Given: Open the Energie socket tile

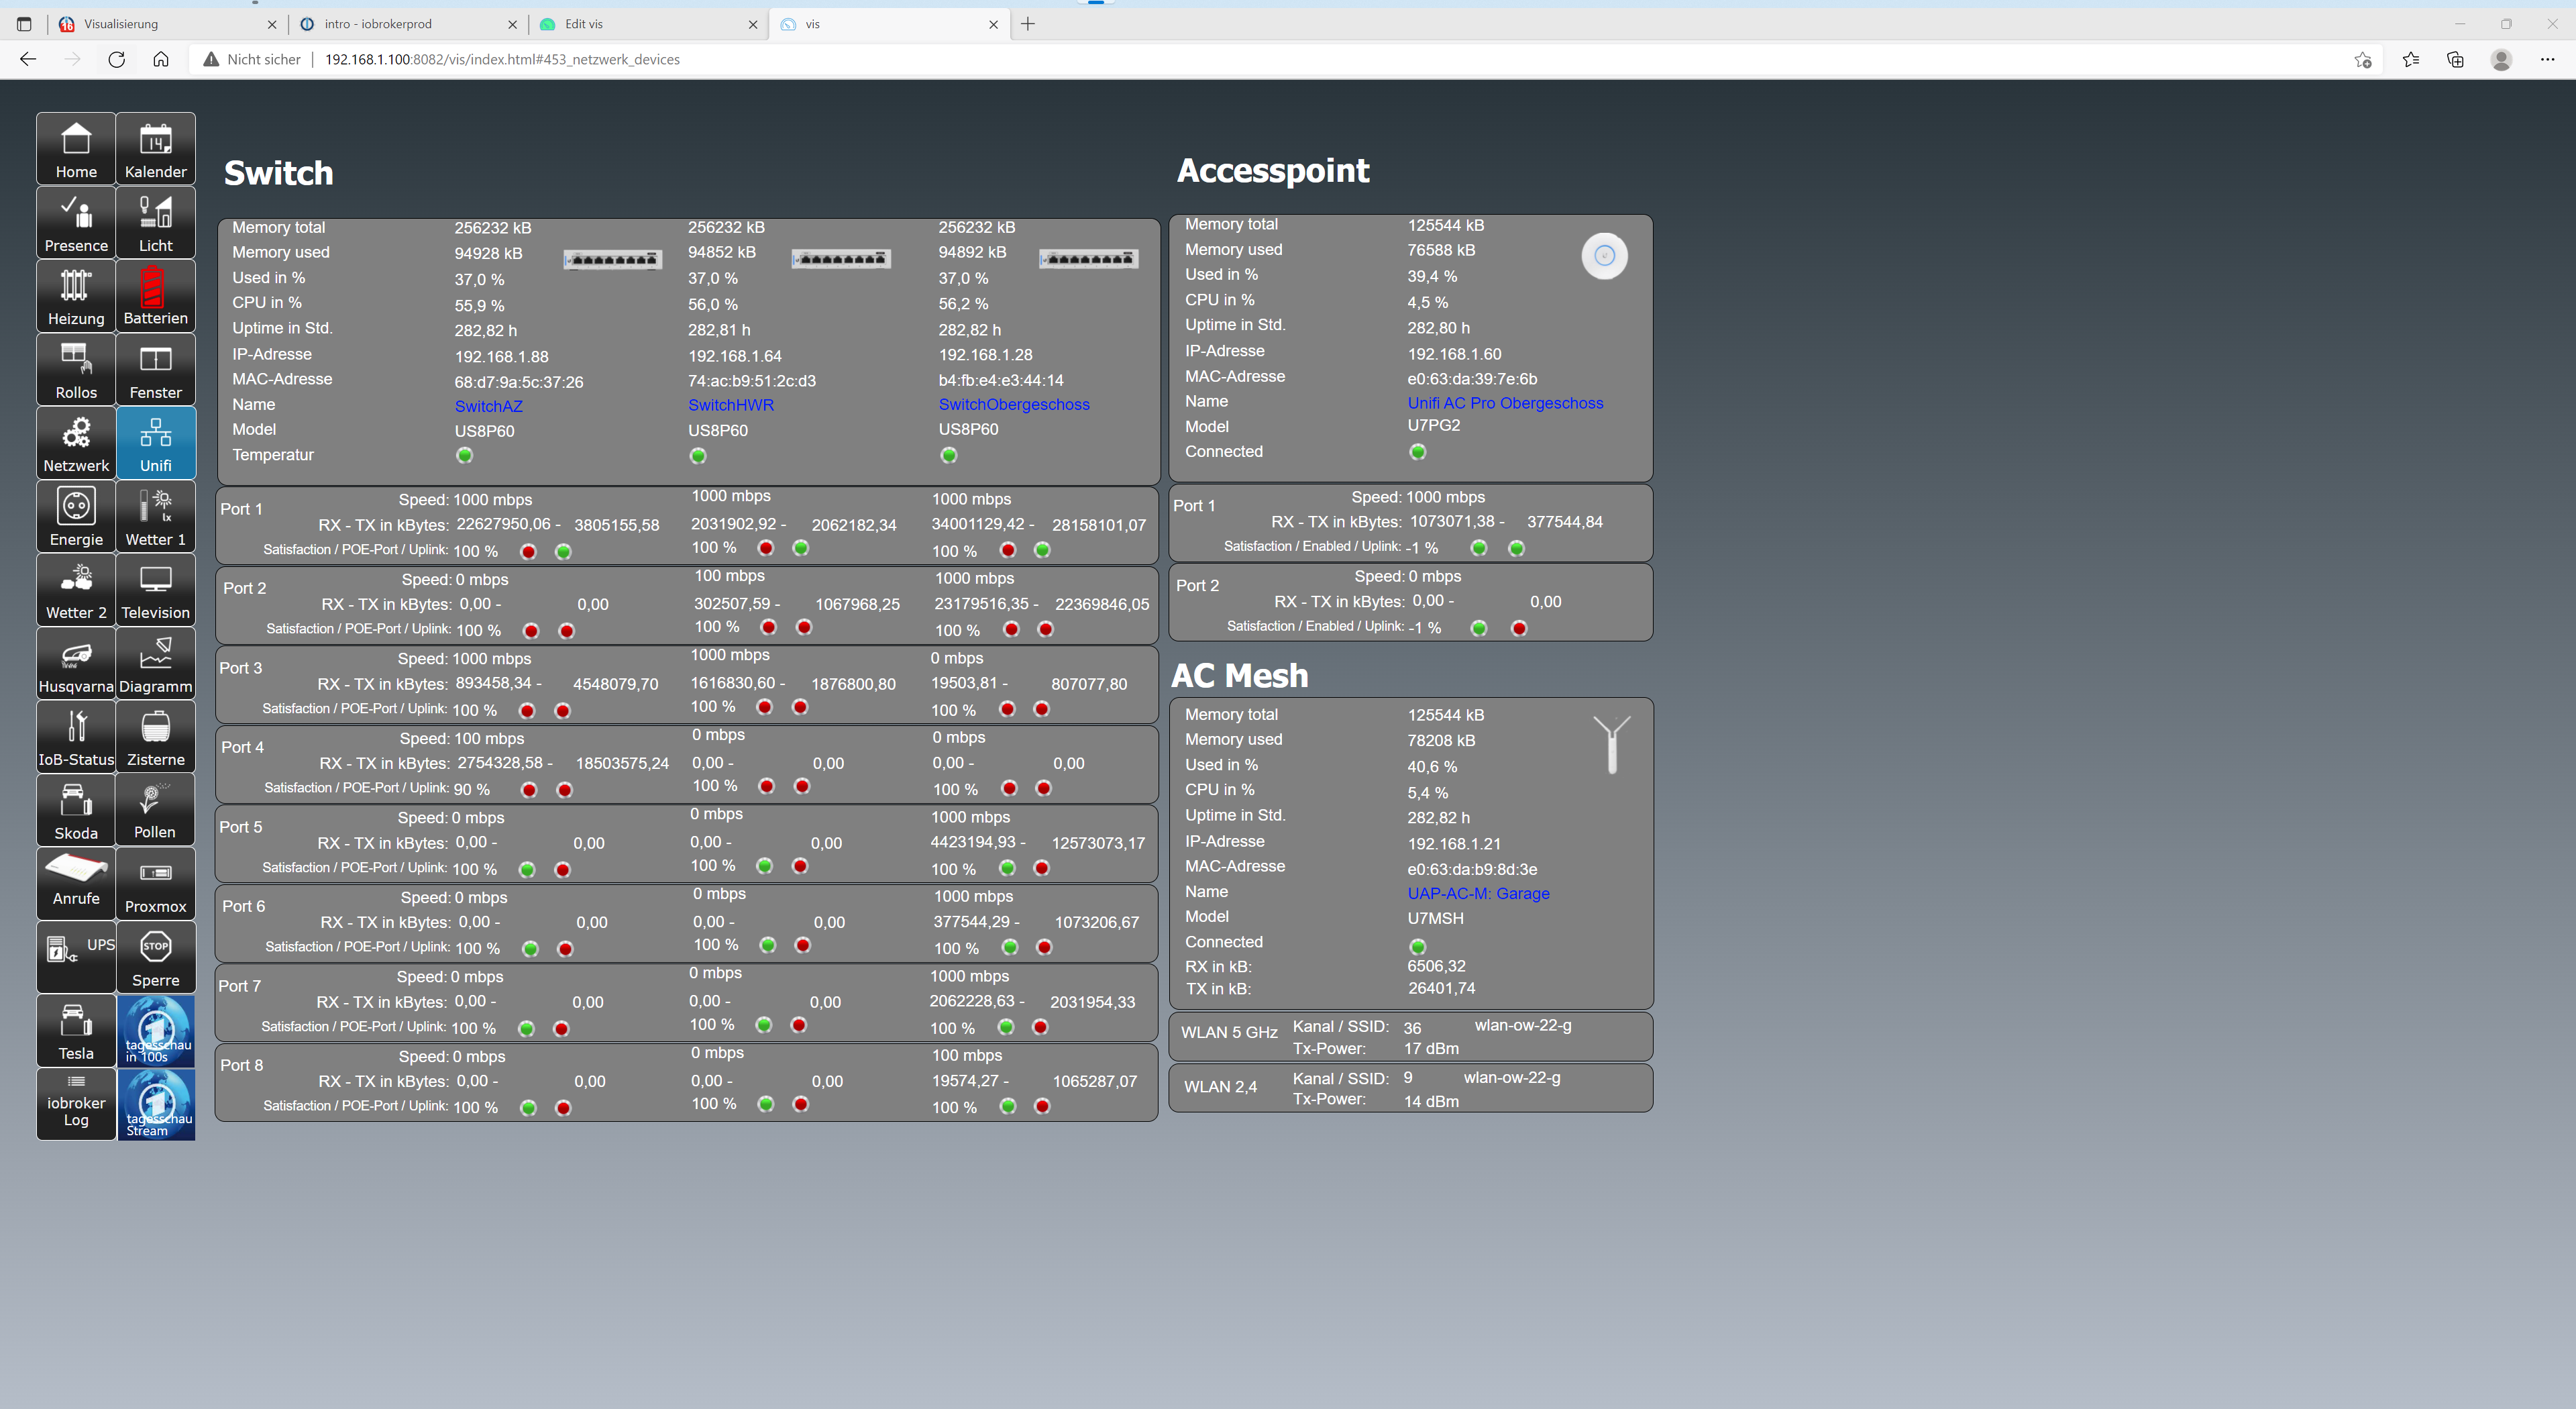Looking at the screenshot, I should pos(76,516).
